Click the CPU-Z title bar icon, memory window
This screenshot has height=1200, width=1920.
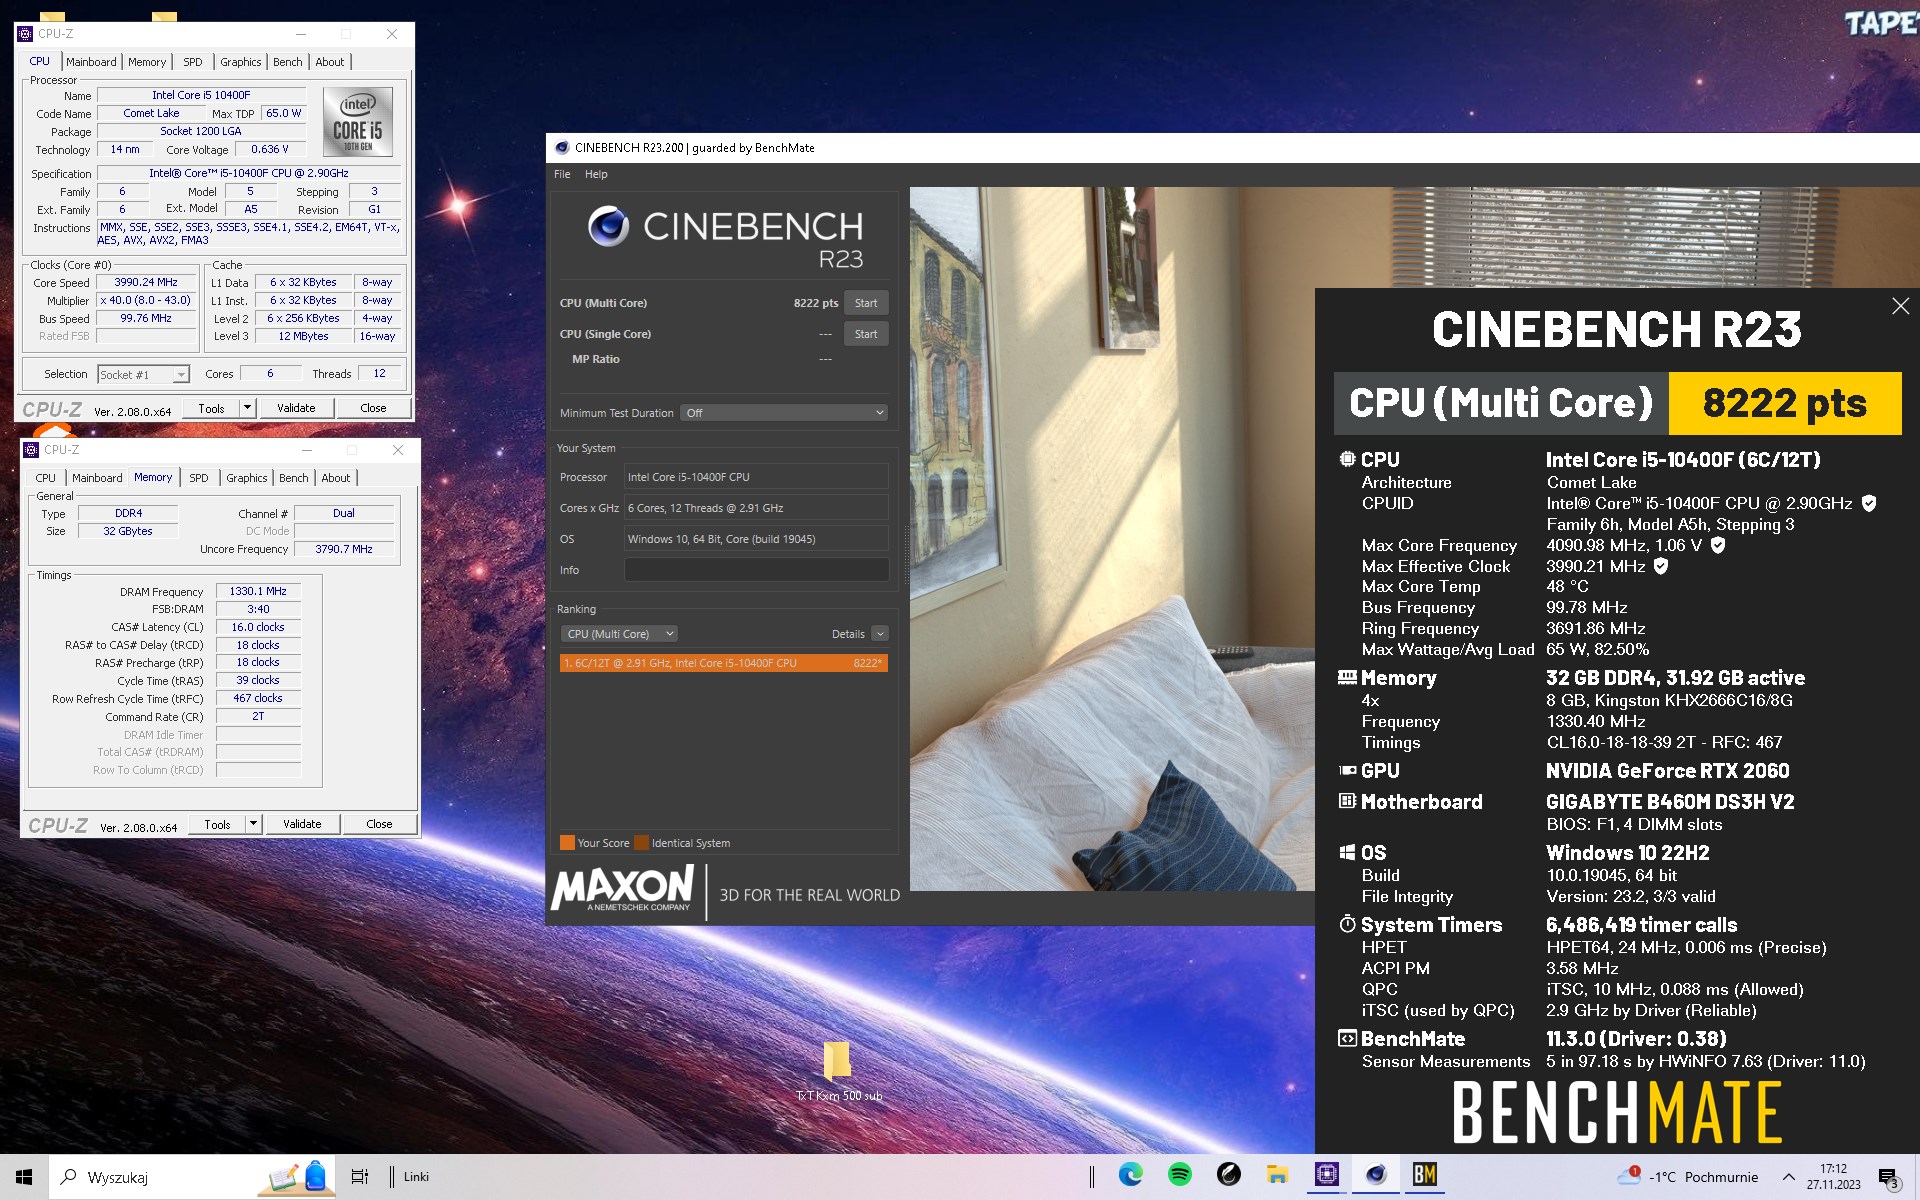(x=32, y=450)
